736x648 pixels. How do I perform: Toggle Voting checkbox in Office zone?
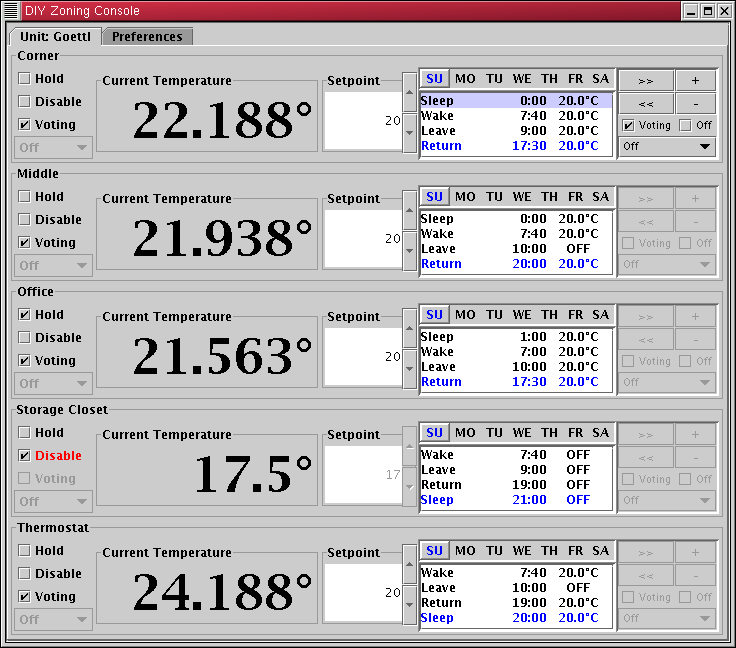click(x=24, y=360)
